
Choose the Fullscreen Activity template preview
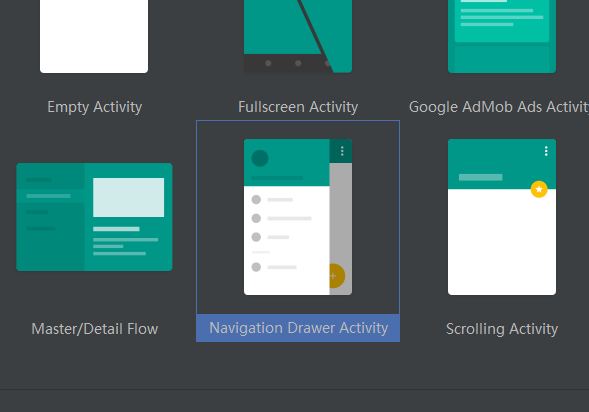(x=298, y=36)
